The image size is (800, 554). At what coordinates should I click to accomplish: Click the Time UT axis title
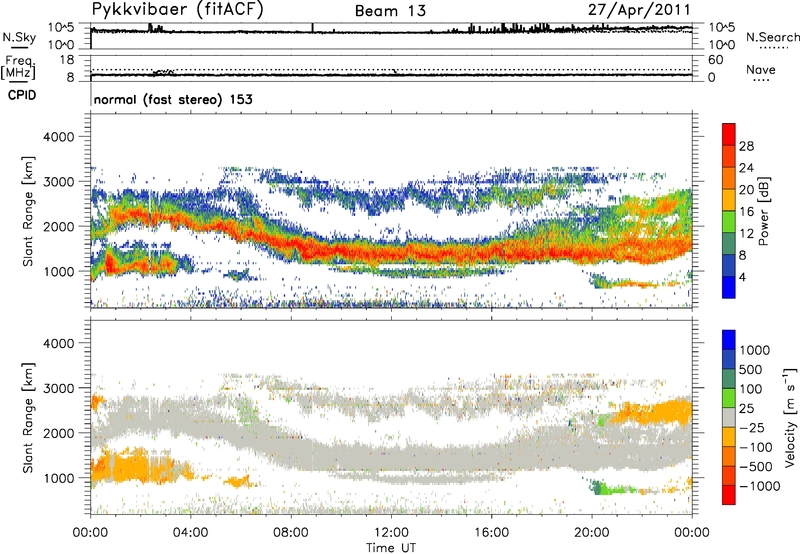(x=391, y=548)
